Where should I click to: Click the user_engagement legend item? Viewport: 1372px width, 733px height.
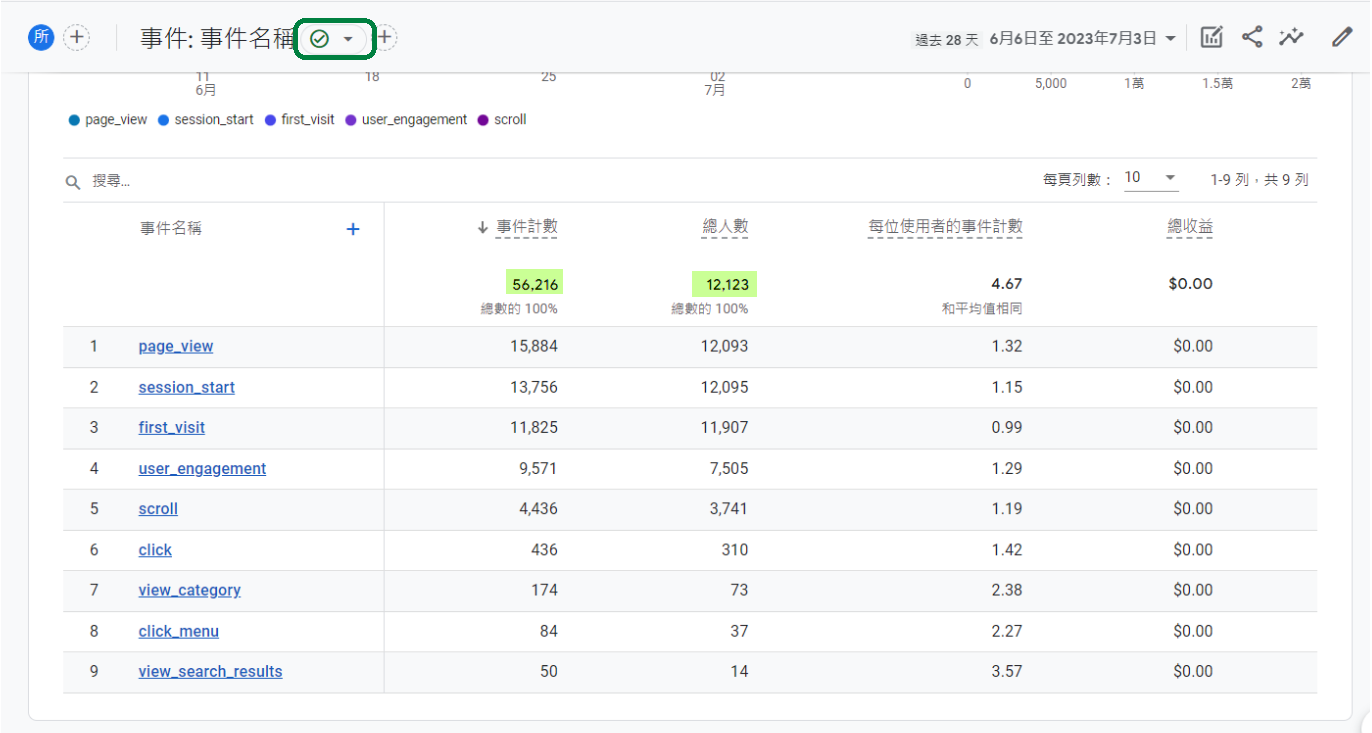click(x=406, y=120)
